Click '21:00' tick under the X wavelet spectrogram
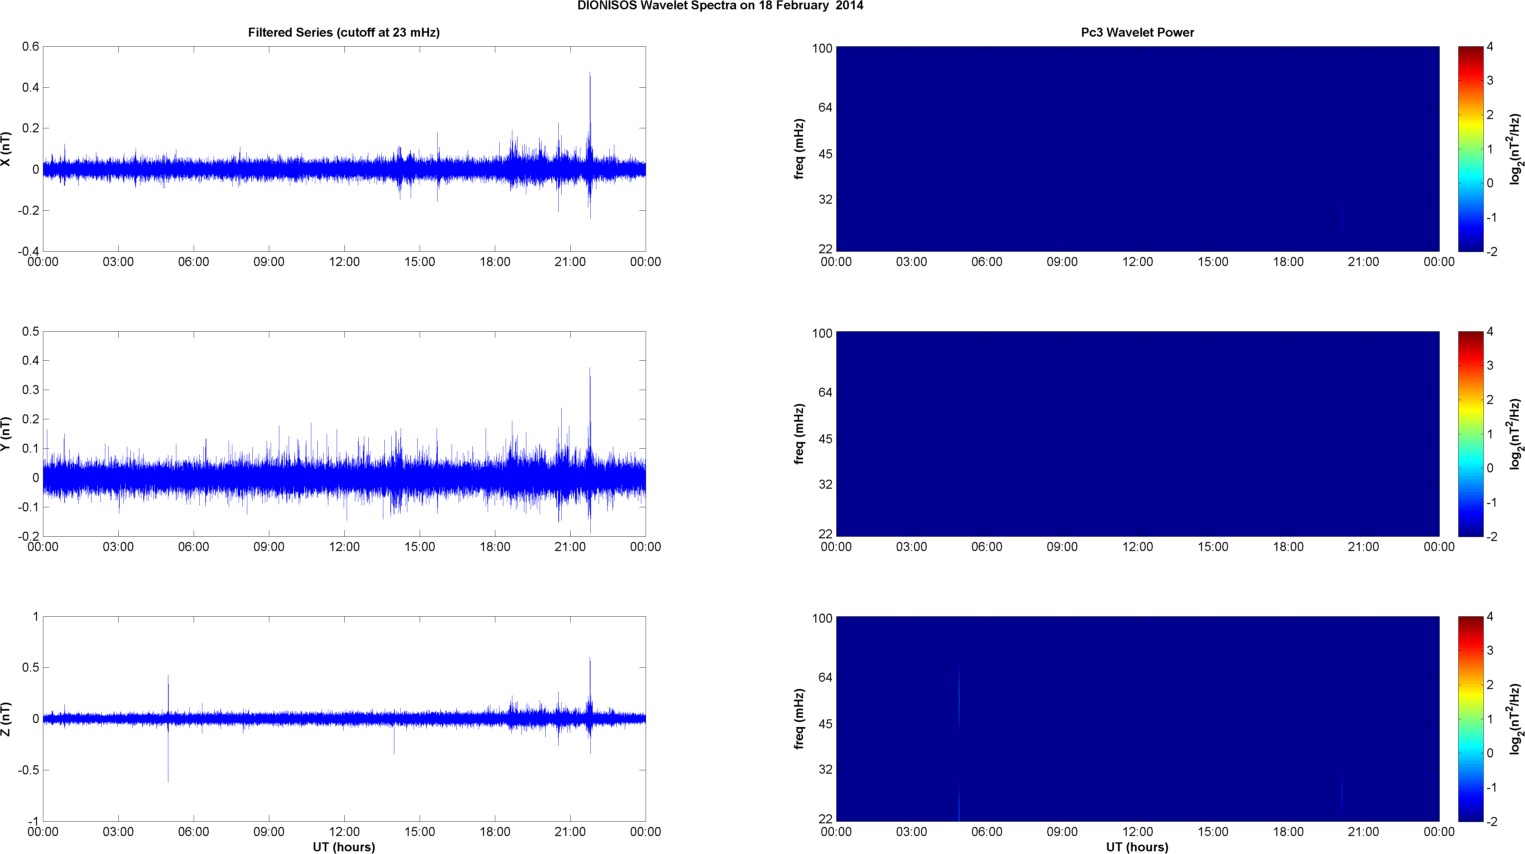 click(1364, 262)
